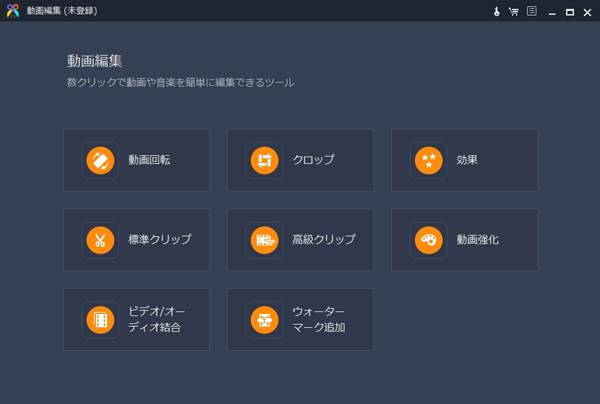Image resolution: width=600 pixels, height=404 pixels.
Task: Select the ビデオ/オーディオ結合 filmstrip icon
Action: tap(100, 320)
